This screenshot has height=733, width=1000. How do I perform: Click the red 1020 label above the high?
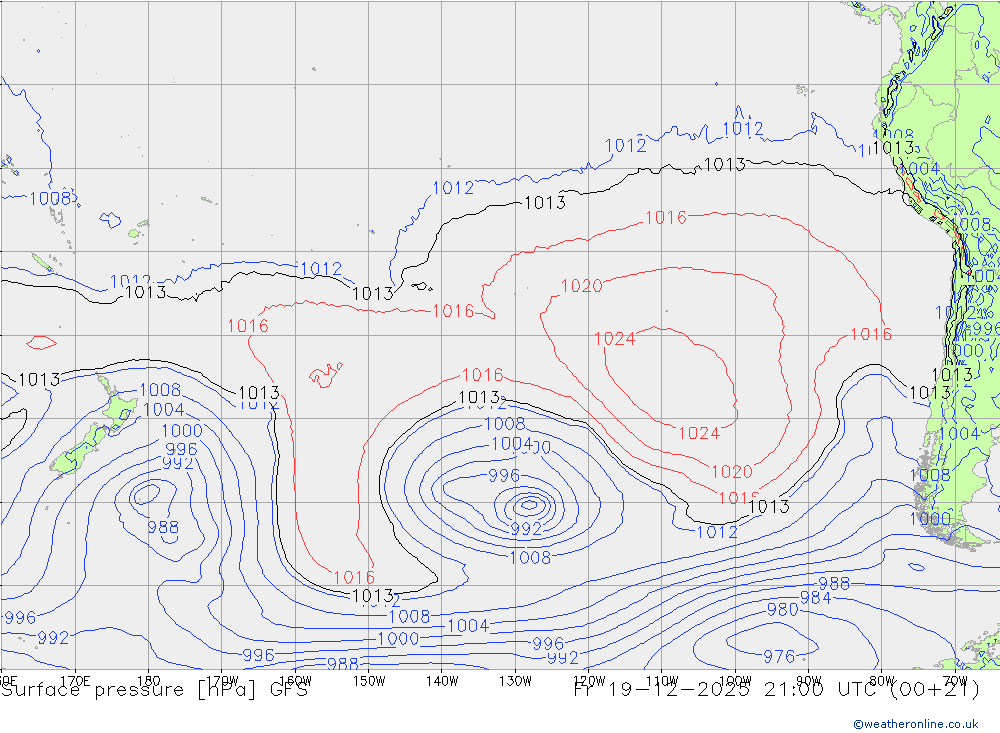click(581, 287)
